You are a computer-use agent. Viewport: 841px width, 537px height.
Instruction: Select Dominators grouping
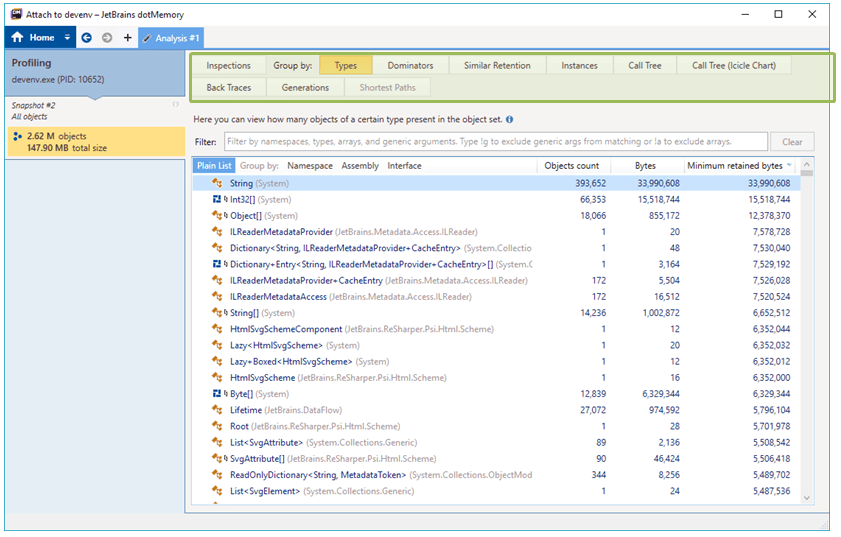coord(410,66)
